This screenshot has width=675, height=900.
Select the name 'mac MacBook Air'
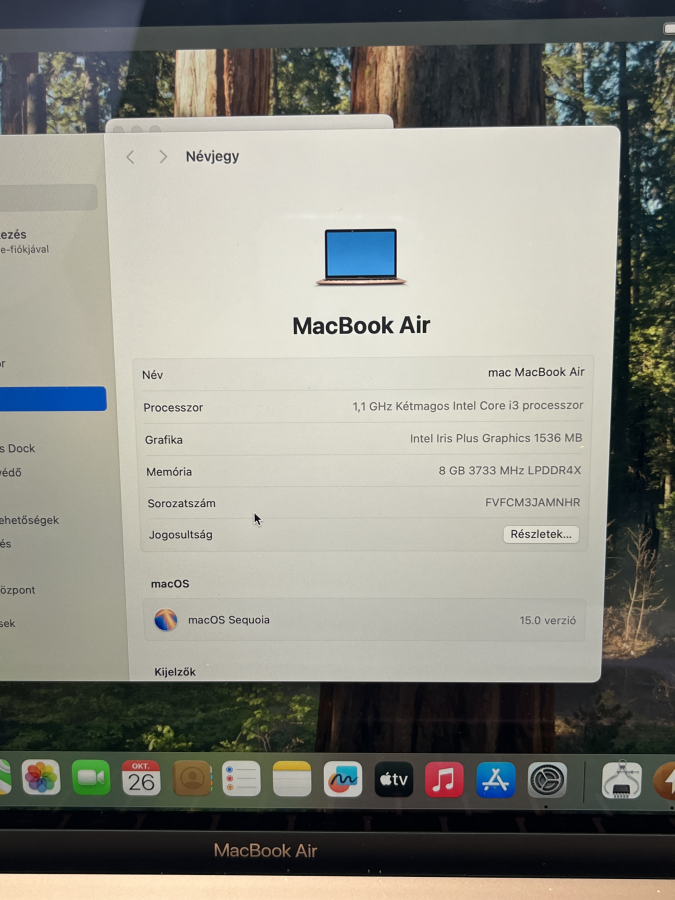(x=536, y=372)
